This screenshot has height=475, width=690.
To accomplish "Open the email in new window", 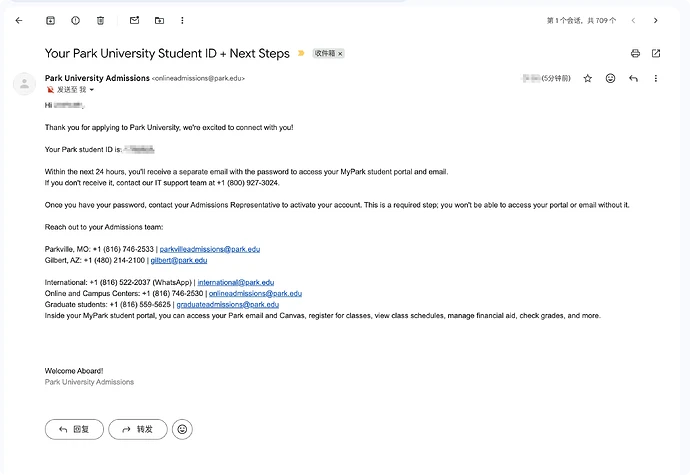I will click(656, 53).
